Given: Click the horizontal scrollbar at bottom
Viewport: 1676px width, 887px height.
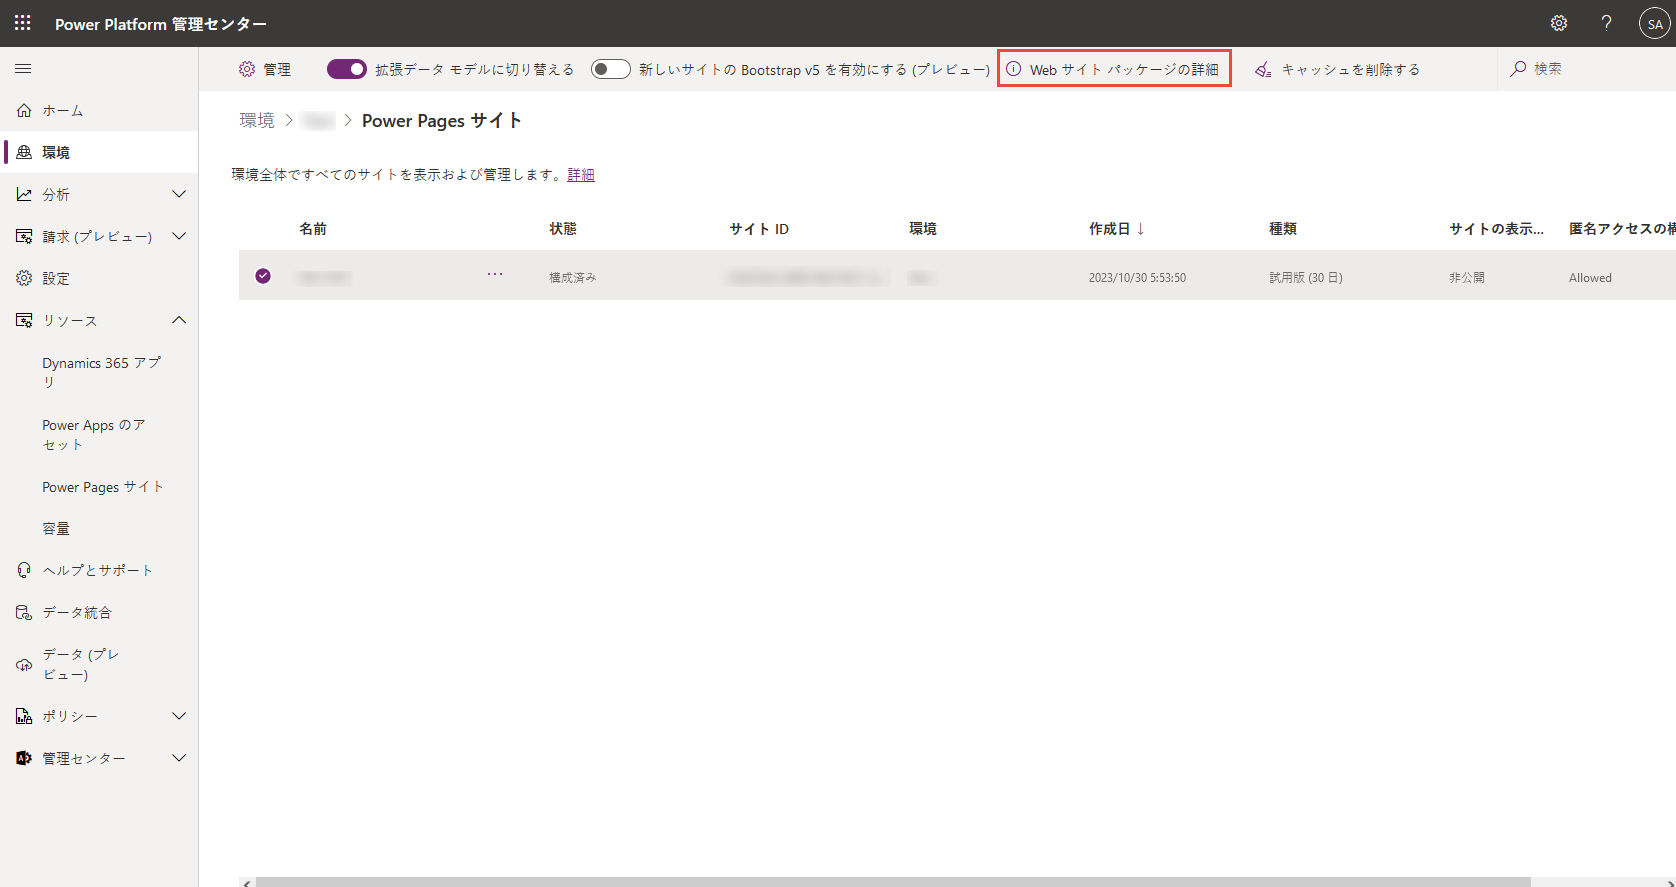Looking at the screenshot, I should [x=893, y=882].
